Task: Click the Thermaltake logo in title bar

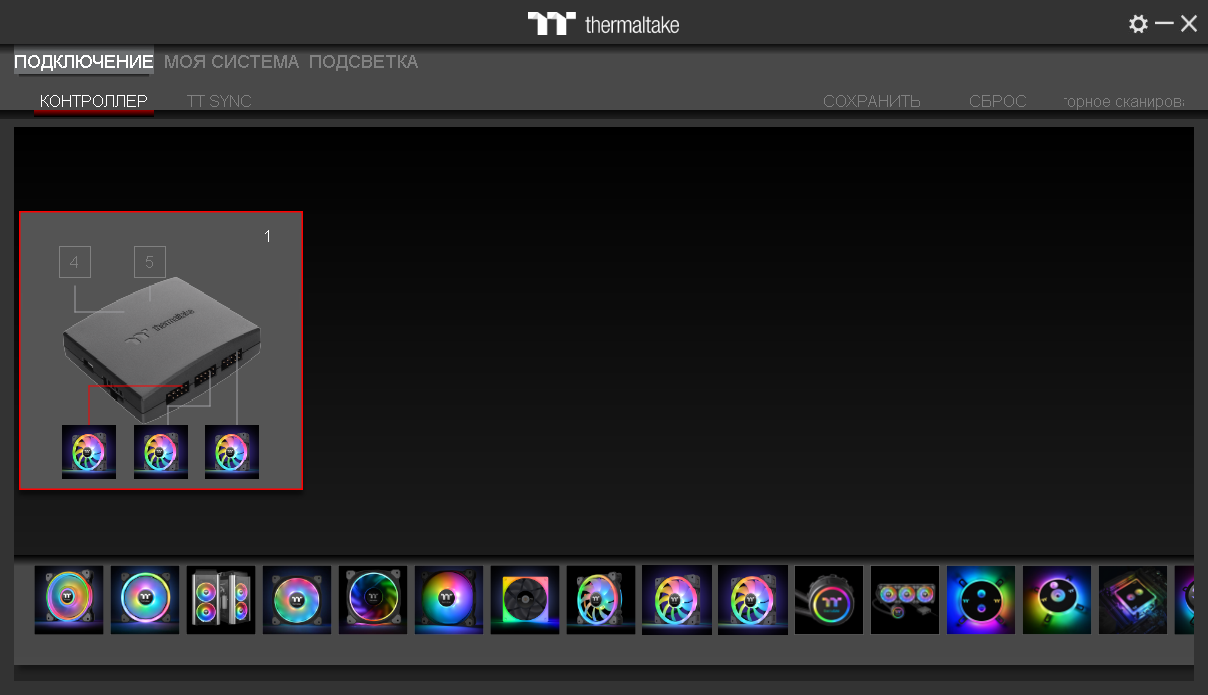Action: (604, 24)
